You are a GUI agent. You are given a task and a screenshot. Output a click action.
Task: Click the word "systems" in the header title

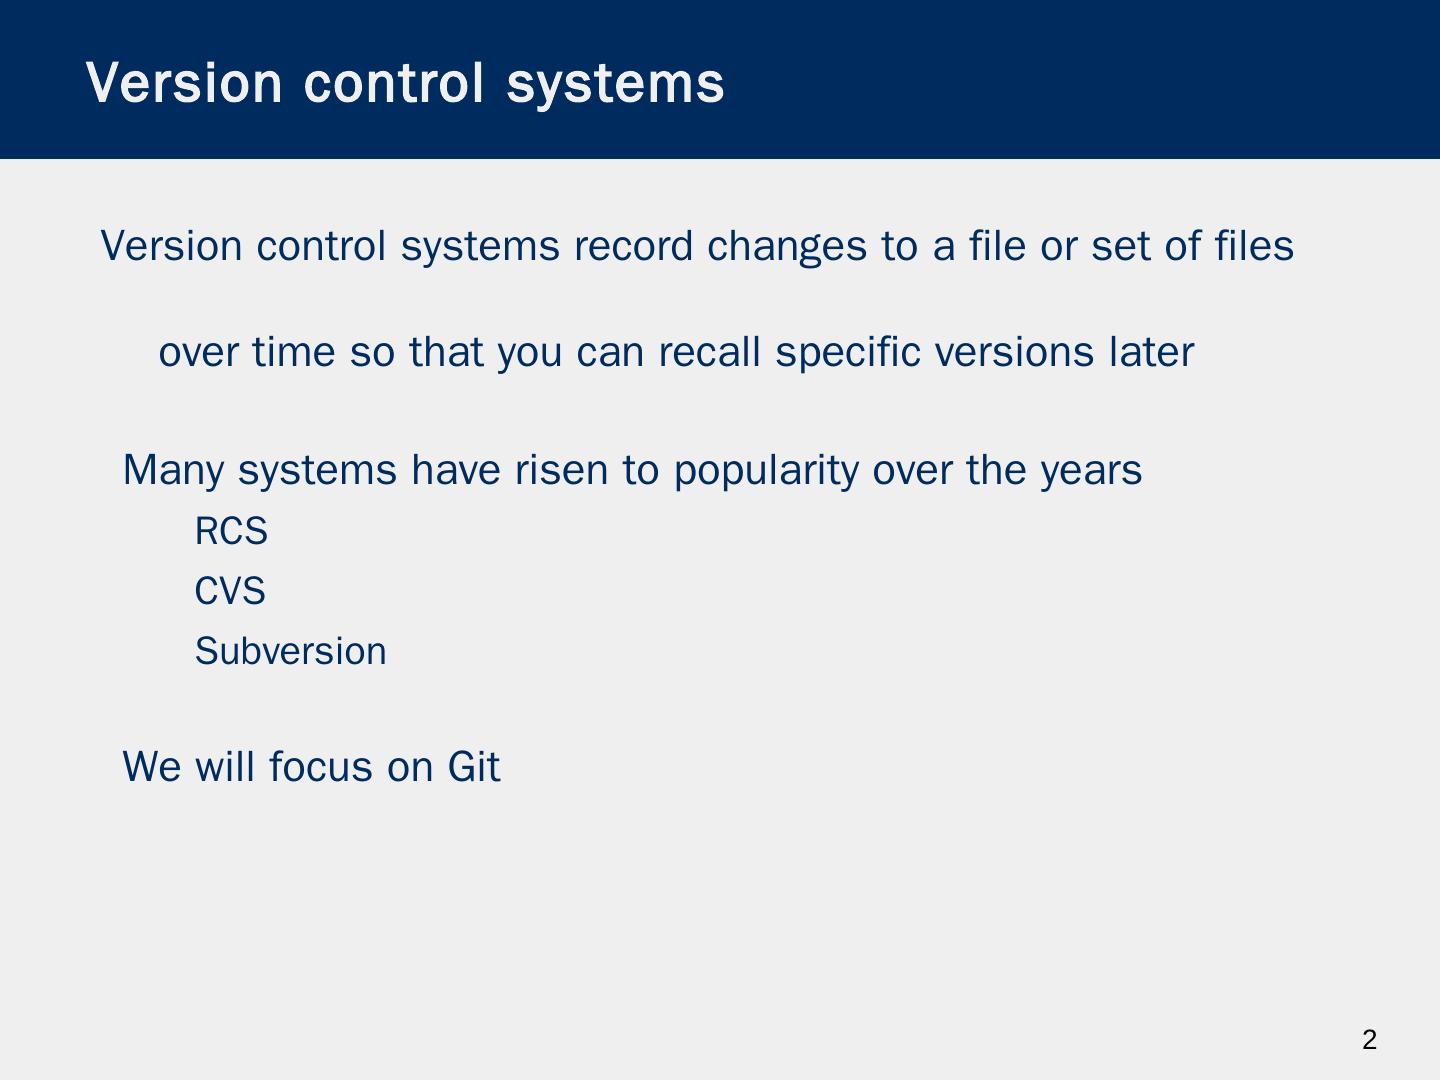pos(615,83)
